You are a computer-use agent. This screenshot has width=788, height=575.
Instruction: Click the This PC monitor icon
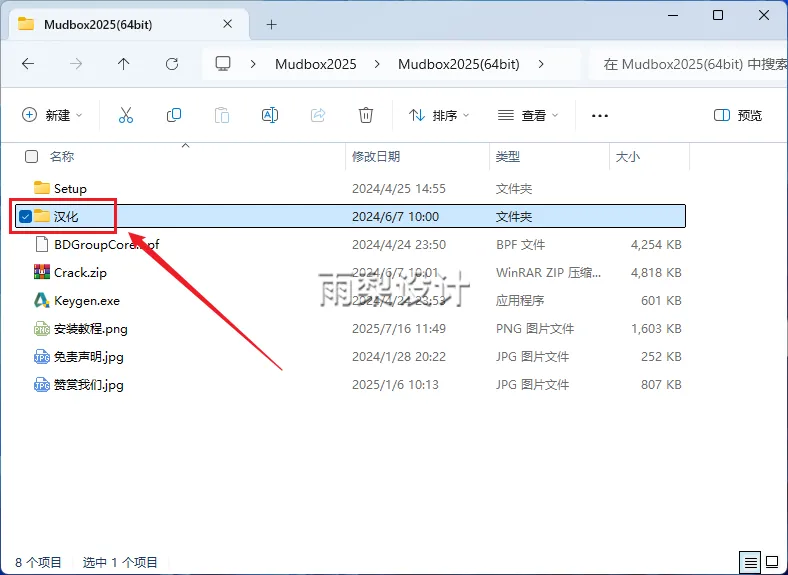[223, 63]
